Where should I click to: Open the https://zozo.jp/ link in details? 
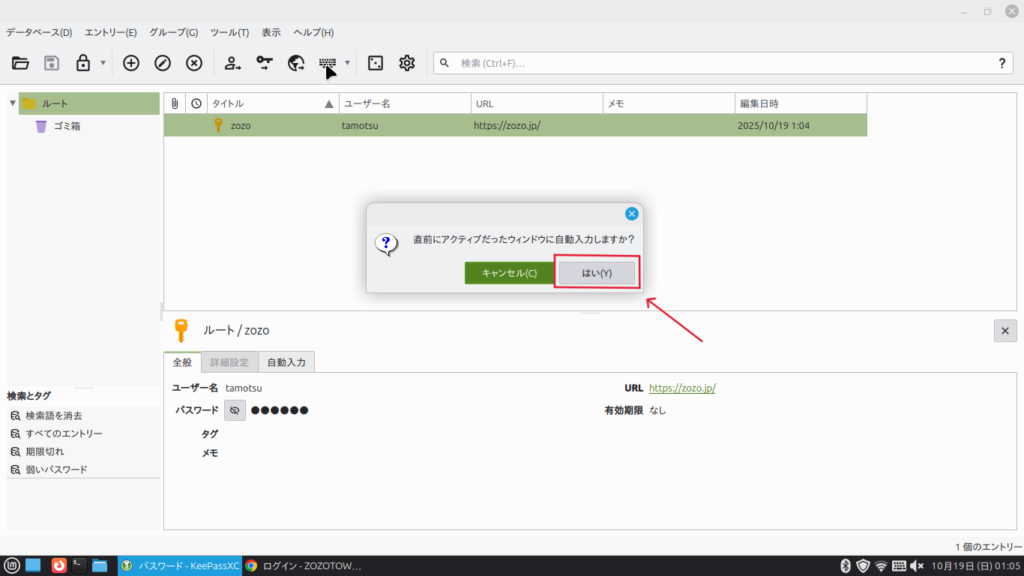point(682,388)
